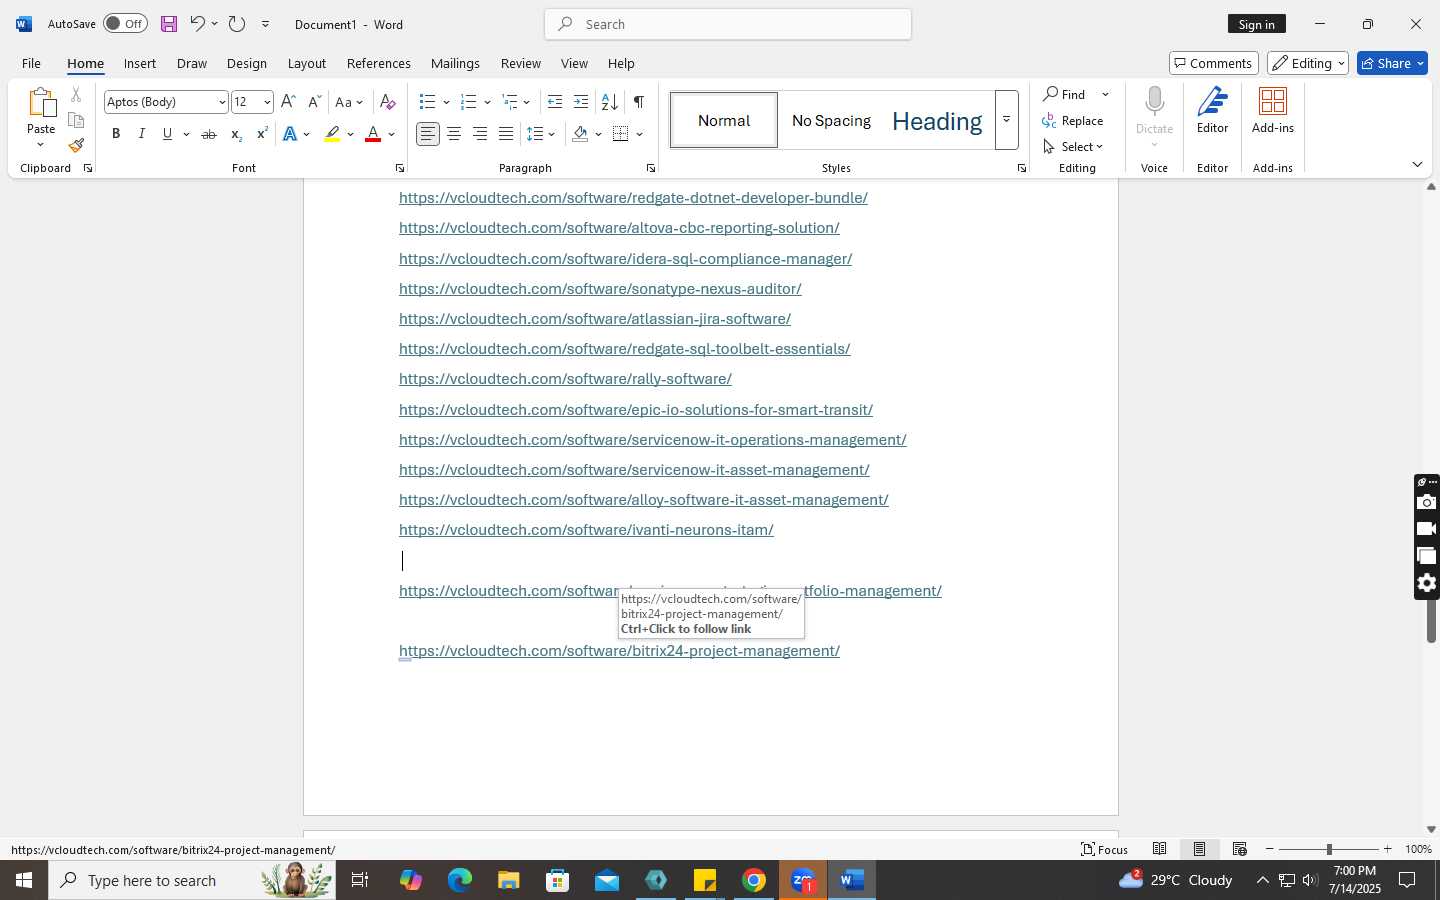Open the Select dropdown
Image resolution: width=1440 pixels, height=900 pixels.
(x=1073, y=147)
